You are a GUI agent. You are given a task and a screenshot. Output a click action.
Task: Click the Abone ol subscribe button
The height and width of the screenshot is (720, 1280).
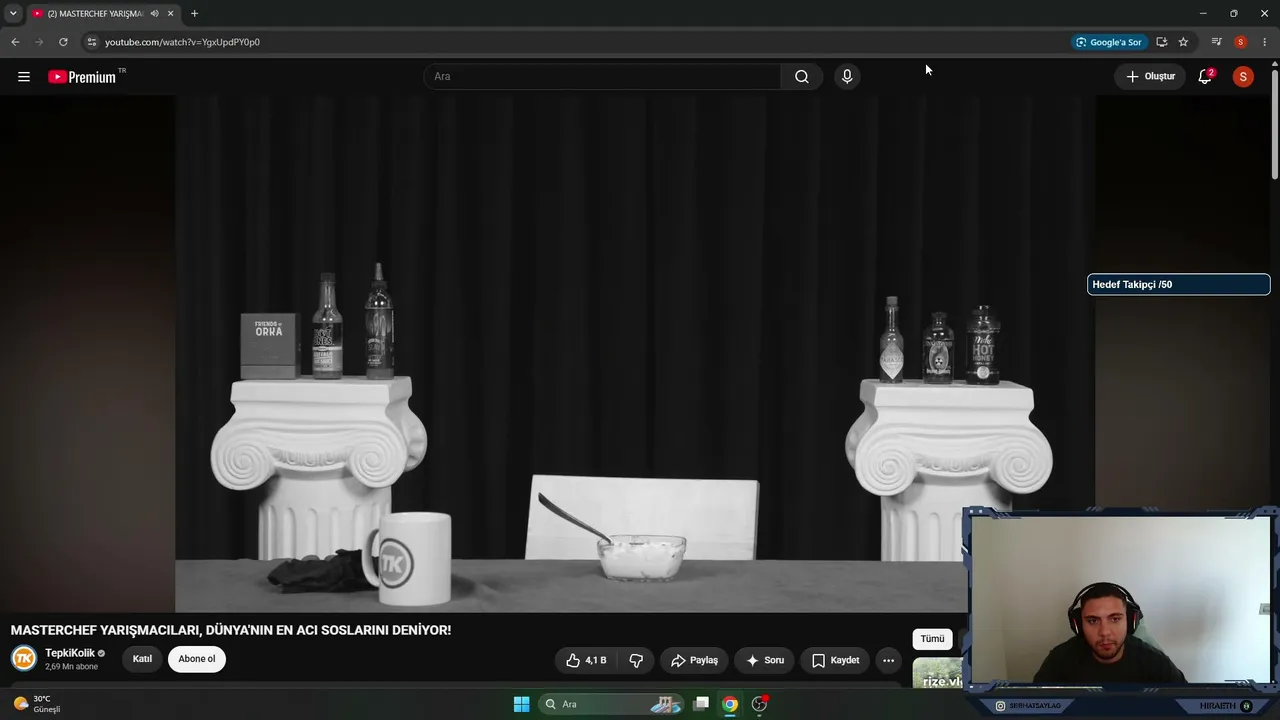point(197,659)
